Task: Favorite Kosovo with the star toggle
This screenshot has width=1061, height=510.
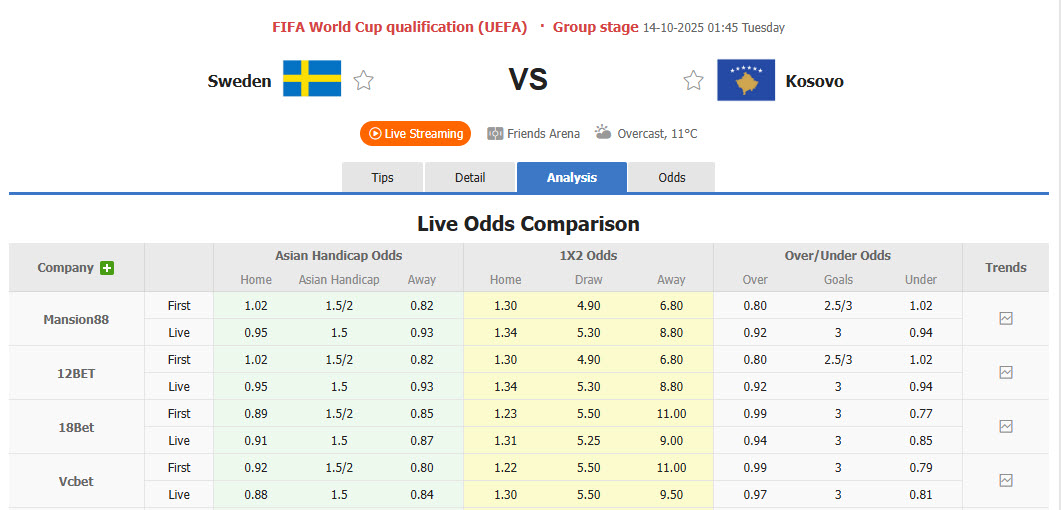Action: 693,81
